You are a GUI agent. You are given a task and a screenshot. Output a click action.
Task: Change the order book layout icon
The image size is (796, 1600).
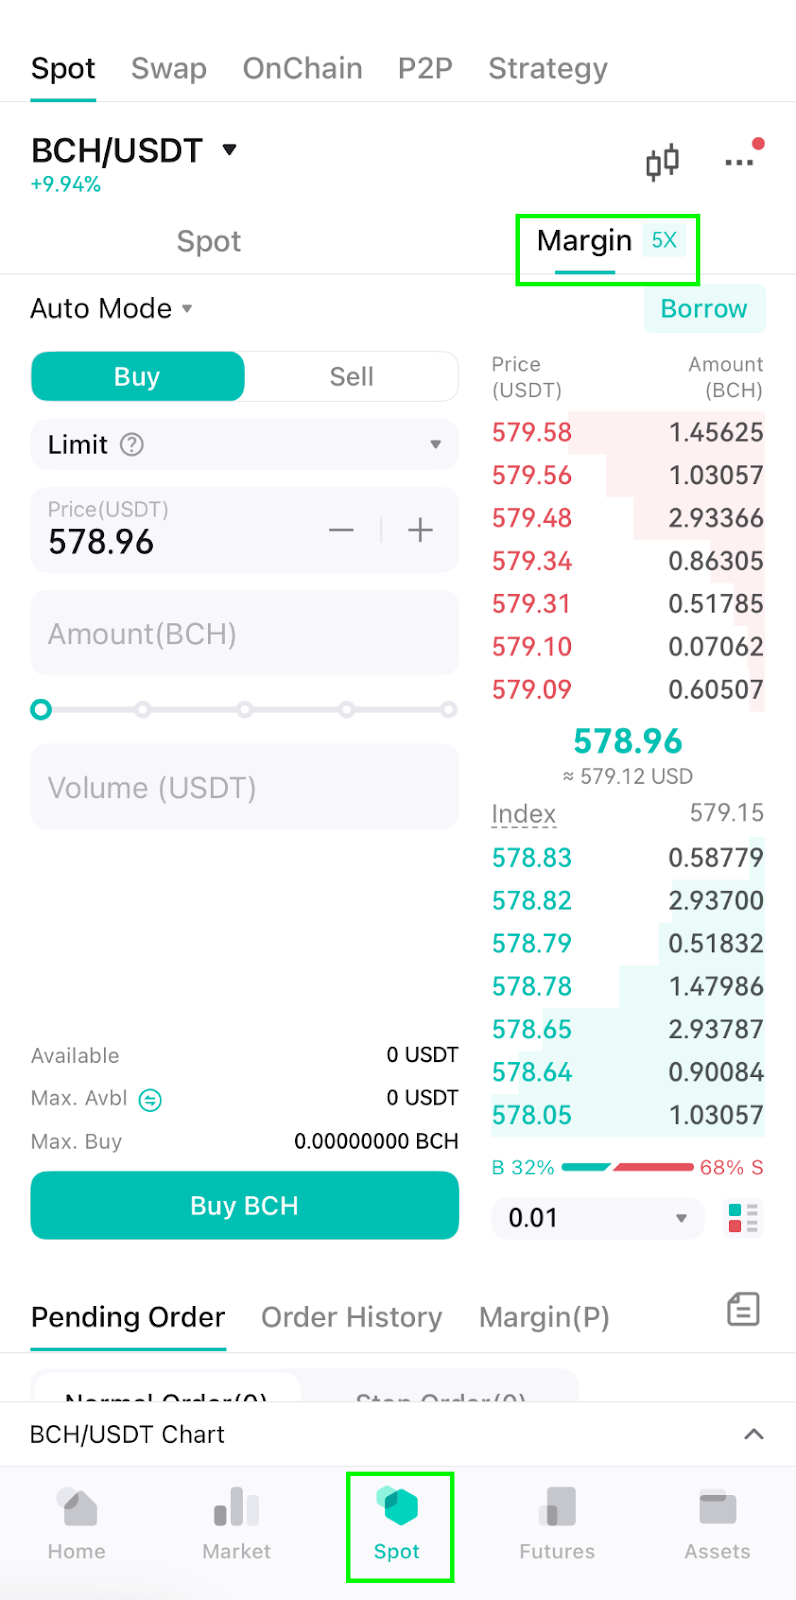coord(743,1218)
